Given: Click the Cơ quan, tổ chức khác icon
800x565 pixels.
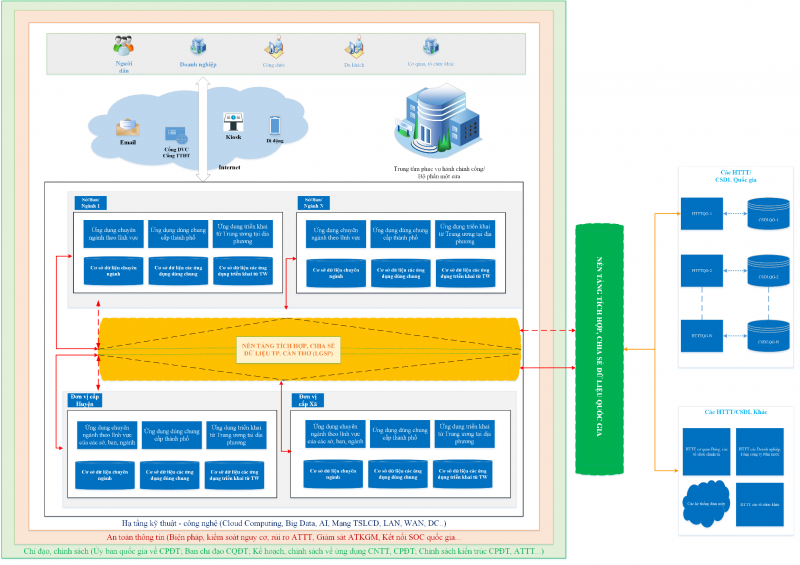Looking at the screenshot, I should [430, 46].
